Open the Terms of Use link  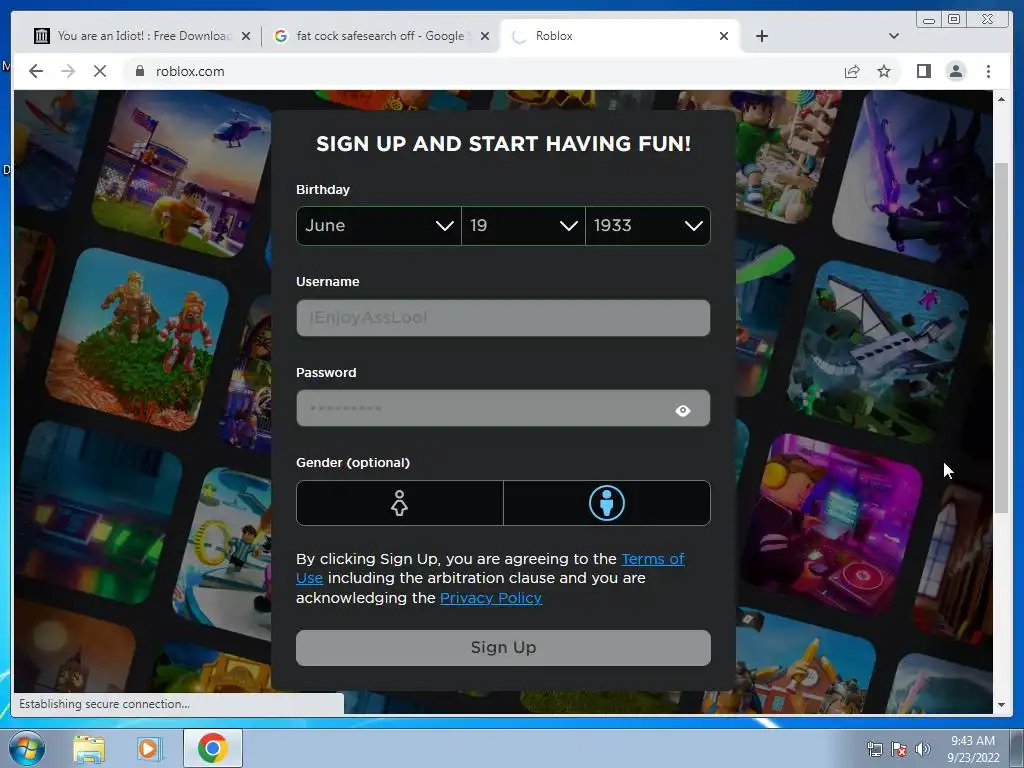652,559
